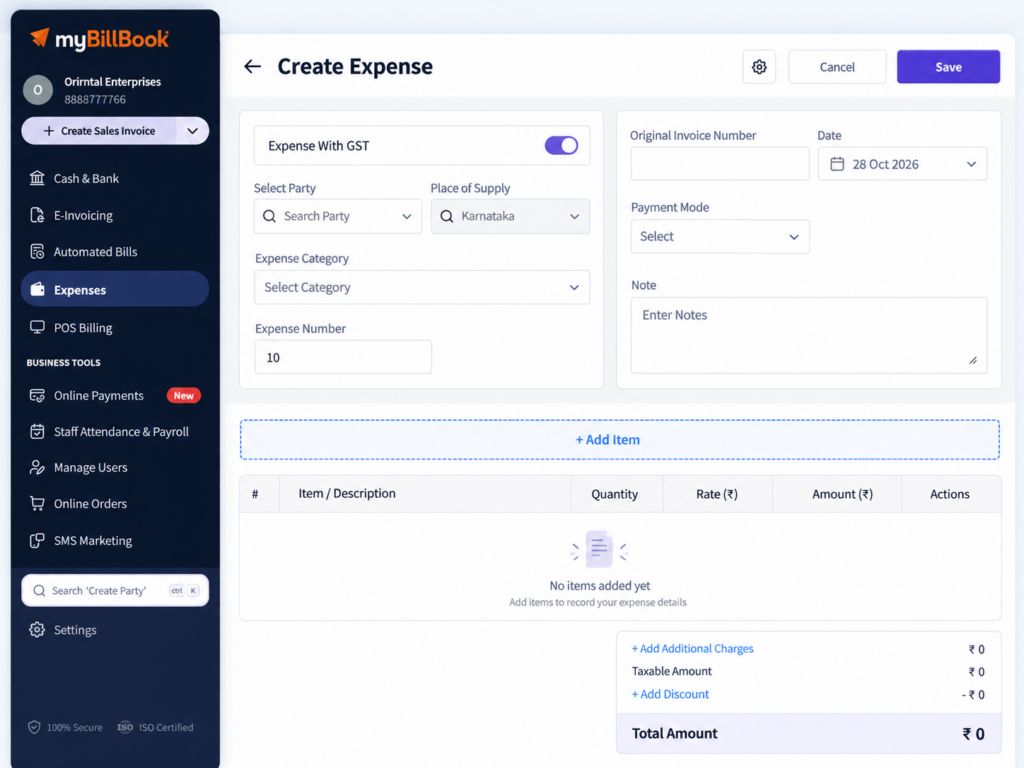Click the Quantity column header
This screenshot has height=768, width=1024.
(615, 494)
